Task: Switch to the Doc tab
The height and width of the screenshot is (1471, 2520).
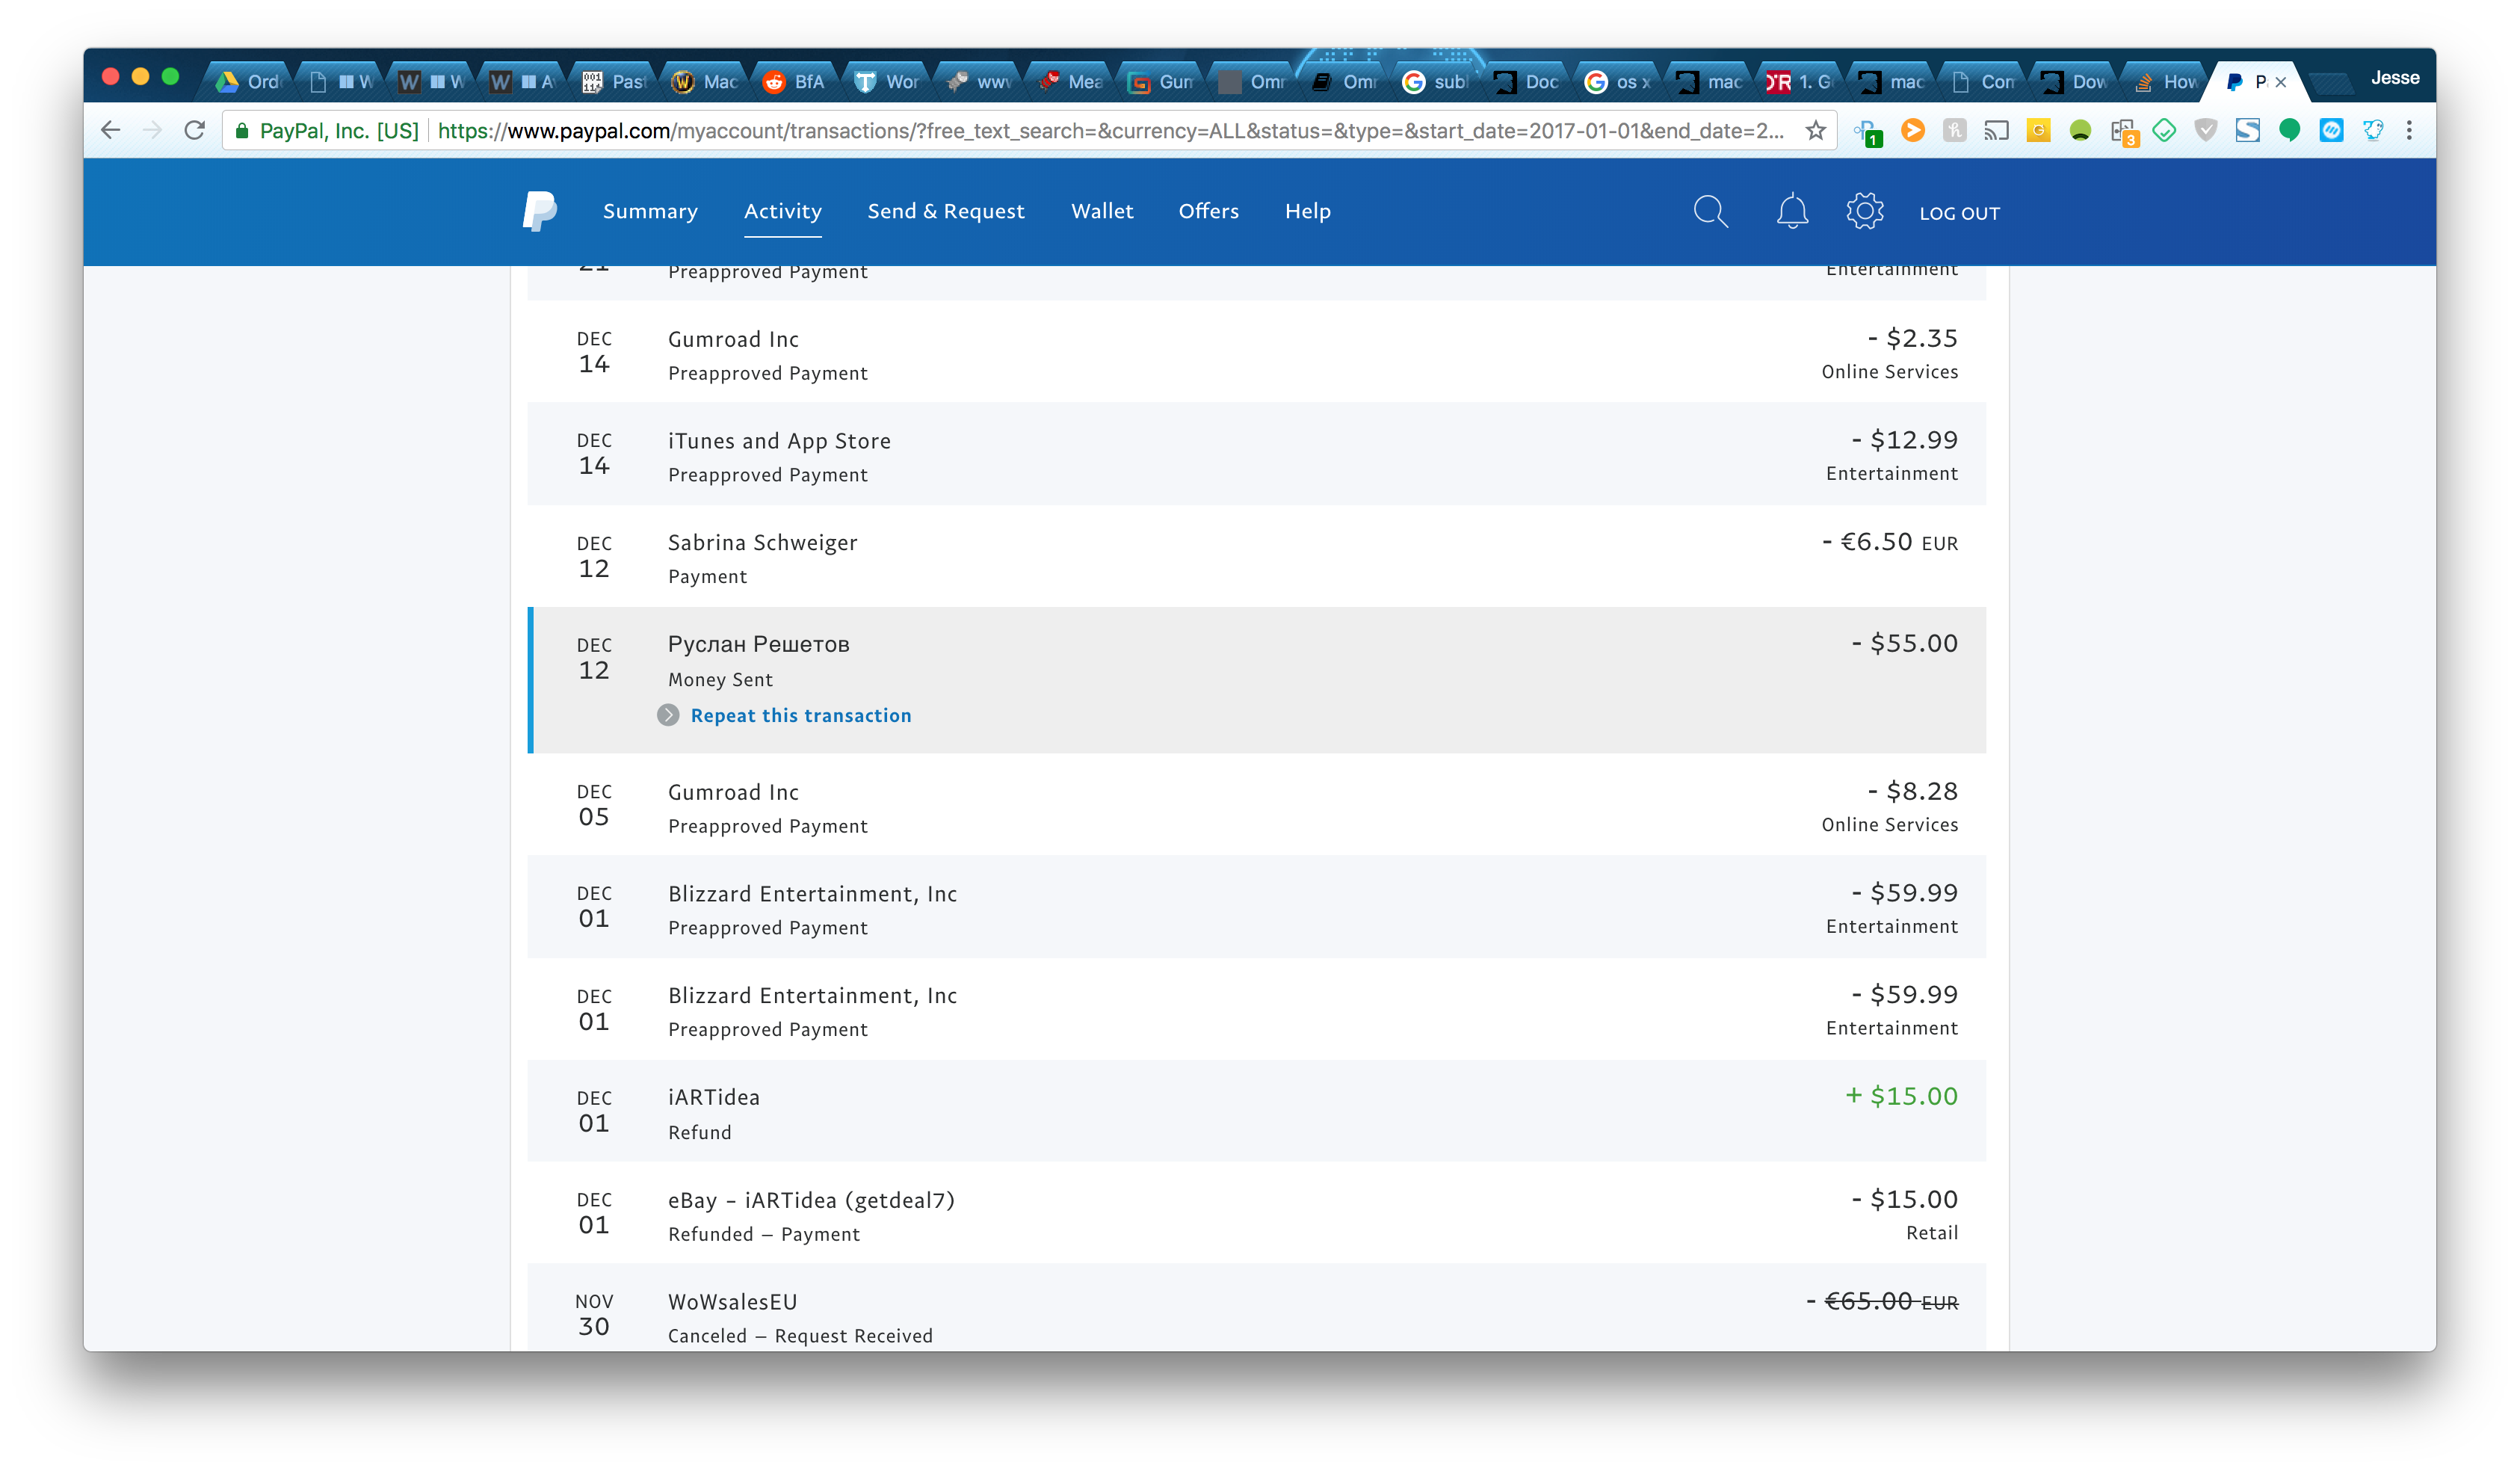Action: [1526, 82]
